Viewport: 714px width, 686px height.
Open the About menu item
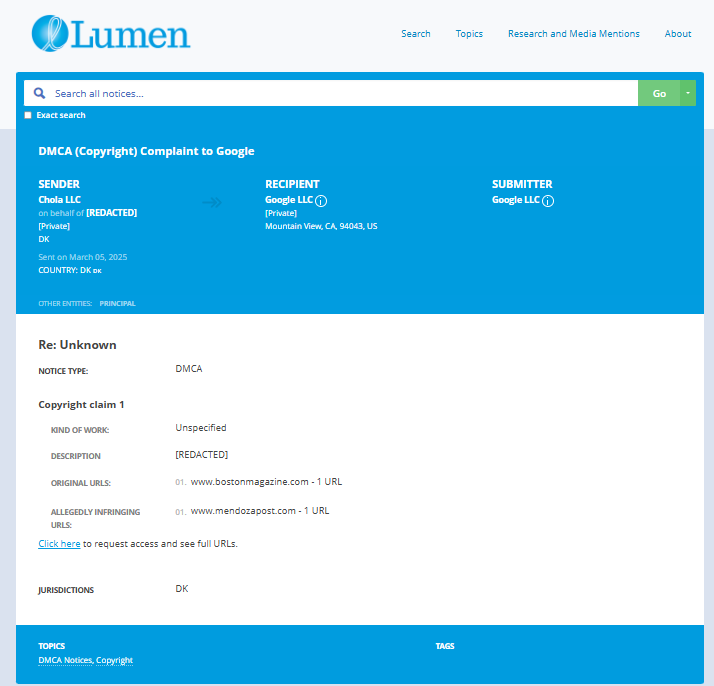(678, 34)
